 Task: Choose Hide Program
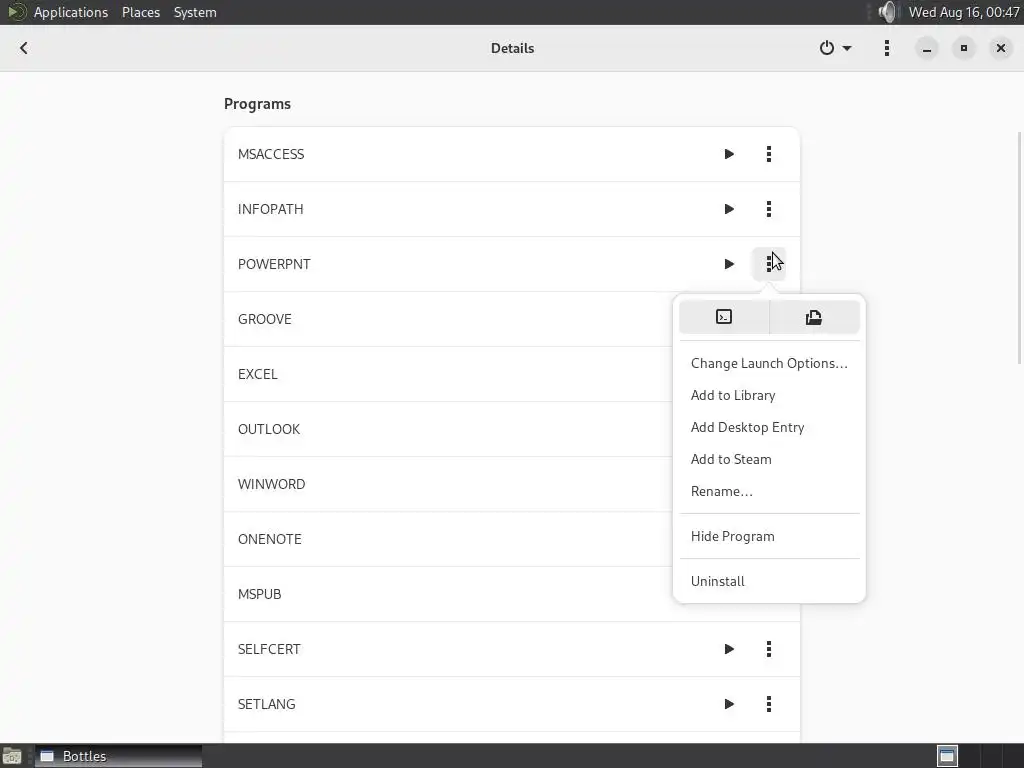[769, 536]
